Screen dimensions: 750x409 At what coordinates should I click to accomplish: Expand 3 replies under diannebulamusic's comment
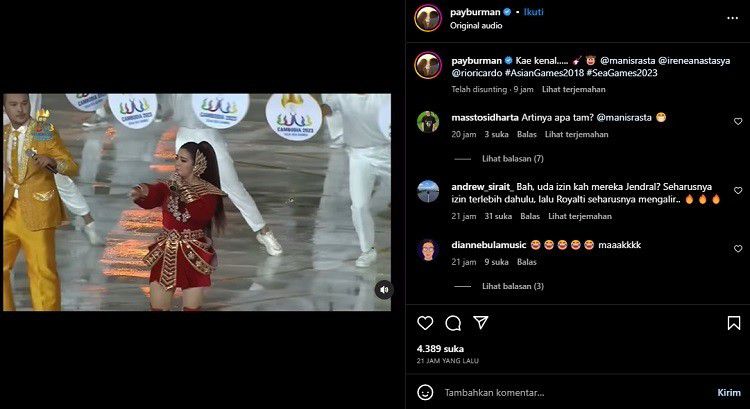click(512, 286)
